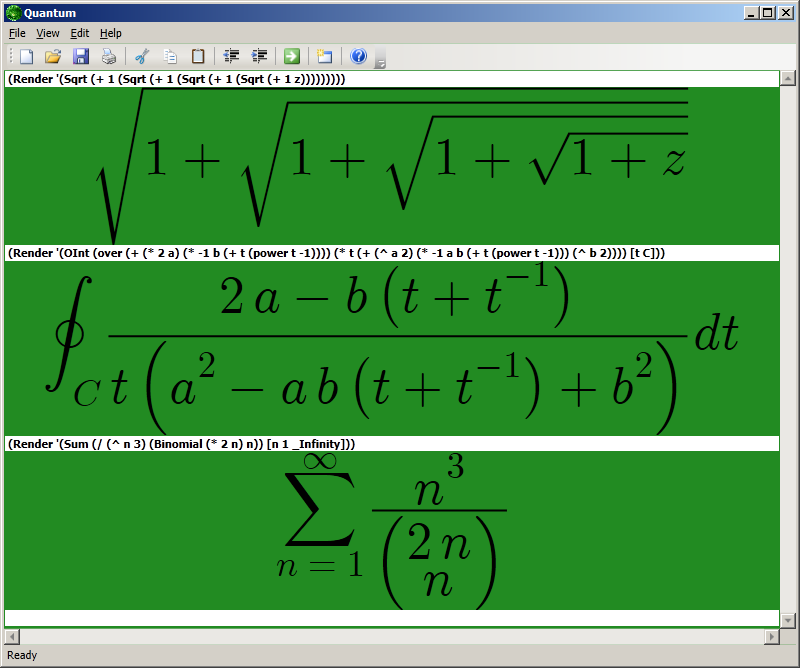
Task: Open a file using folder icon
Action: [x=53, y=56]
